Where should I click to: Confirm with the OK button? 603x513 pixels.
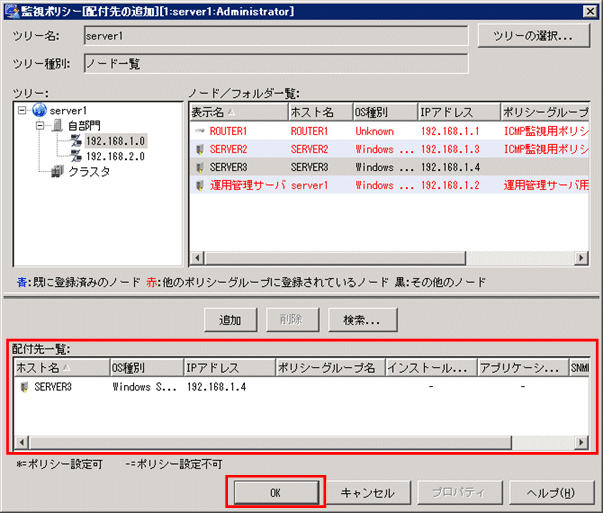275,493
